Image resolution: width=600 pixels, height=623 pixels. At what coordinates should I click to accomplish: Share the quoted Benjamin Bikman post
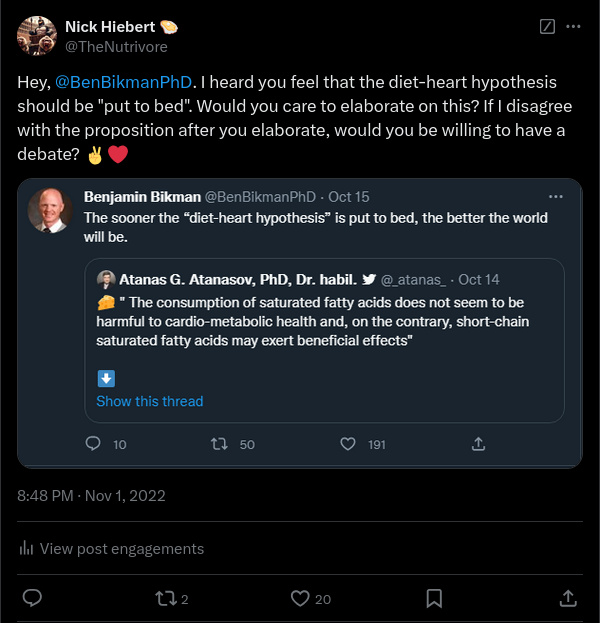(478, 444)
